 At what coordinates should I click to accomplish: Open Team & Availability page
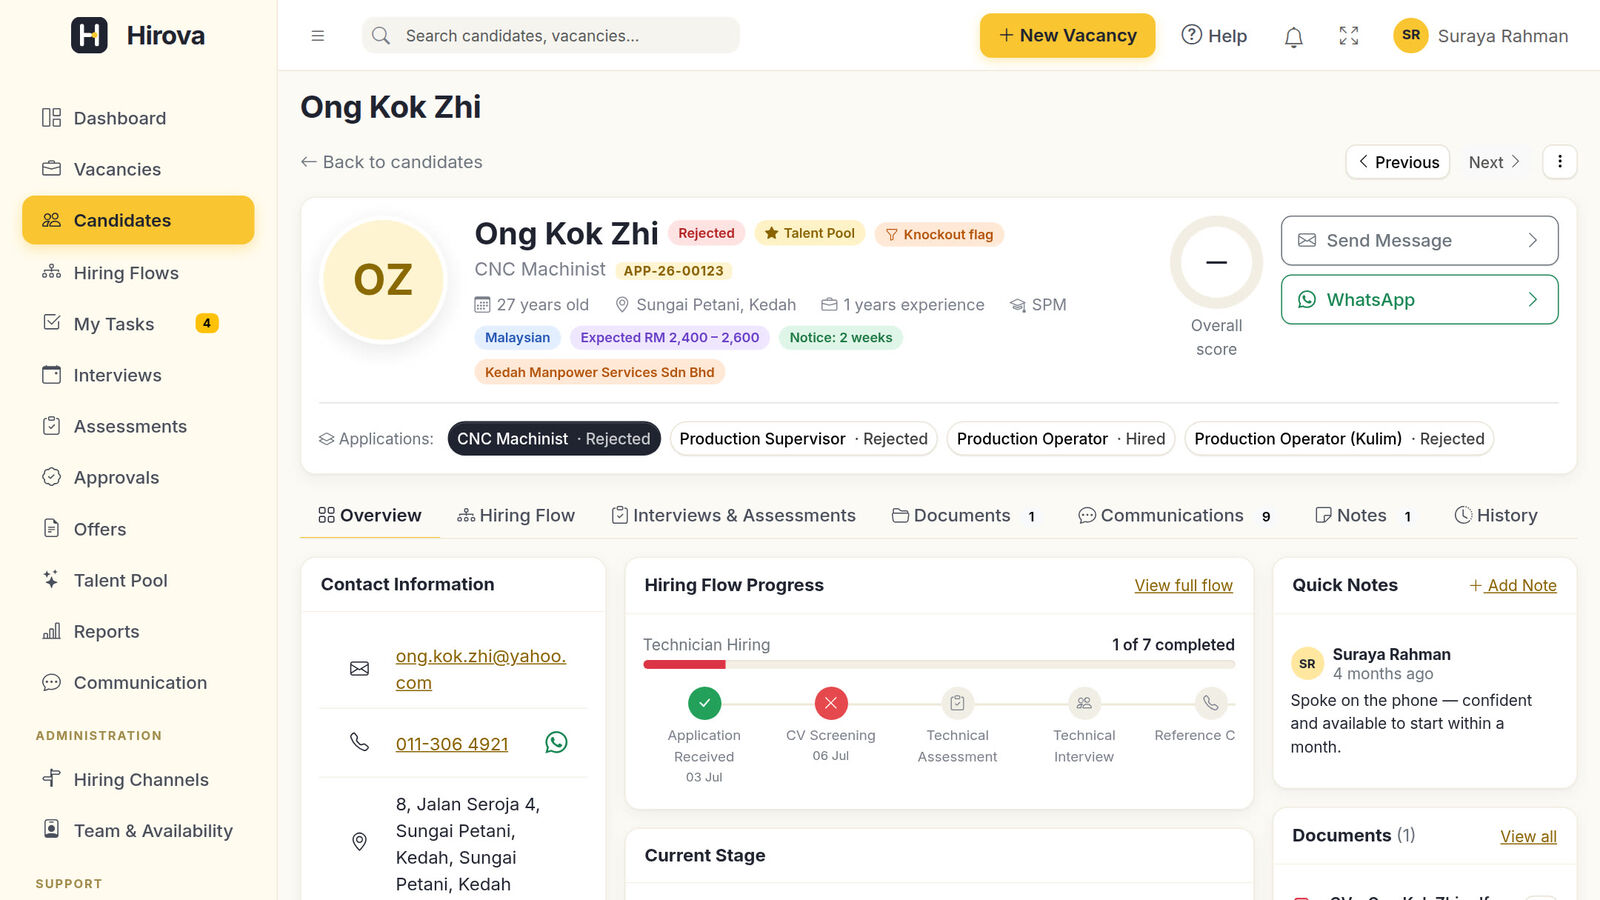coord(138,830)
